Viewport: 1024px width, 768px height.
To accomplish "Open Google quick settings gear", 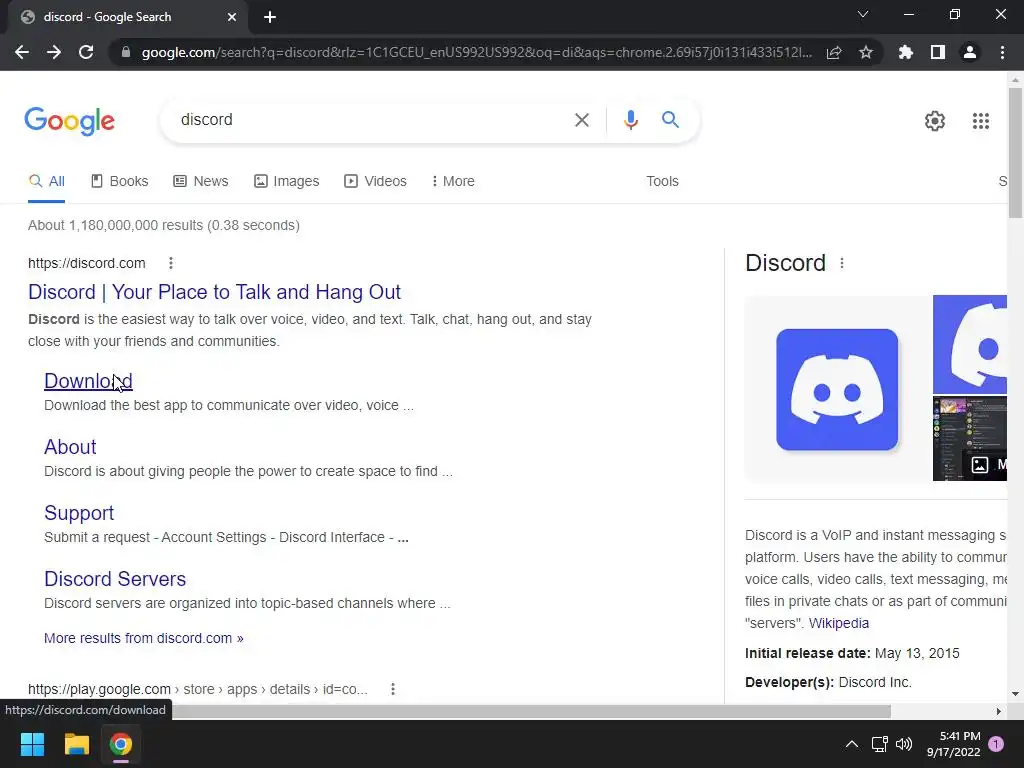I will point(935,121).
